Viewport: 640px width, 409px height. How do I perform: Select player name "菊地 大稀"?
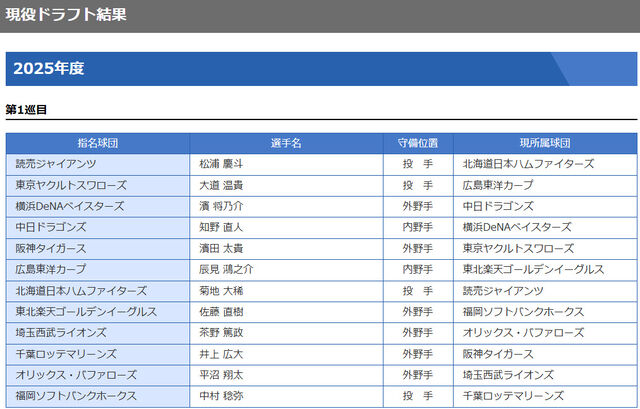coord(221,291)
